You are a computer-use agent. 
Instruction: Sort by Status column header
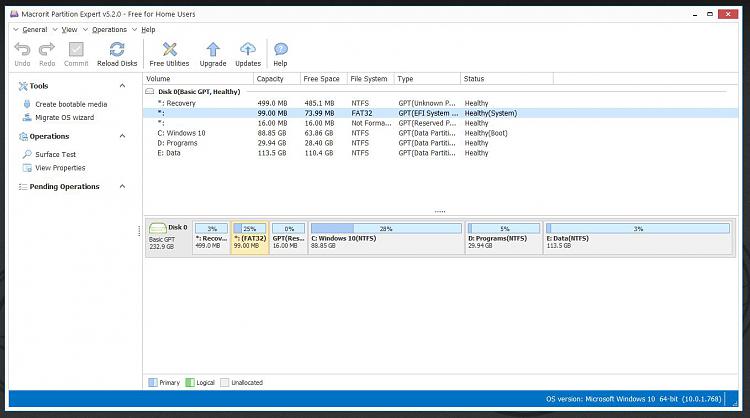click(x=507, y=78)
